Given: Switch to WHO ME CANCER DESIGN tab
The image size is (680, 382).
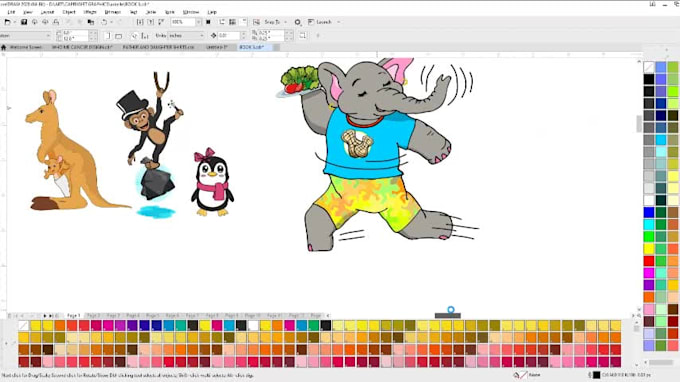Looking at the screenshot, I should (82, 47).
